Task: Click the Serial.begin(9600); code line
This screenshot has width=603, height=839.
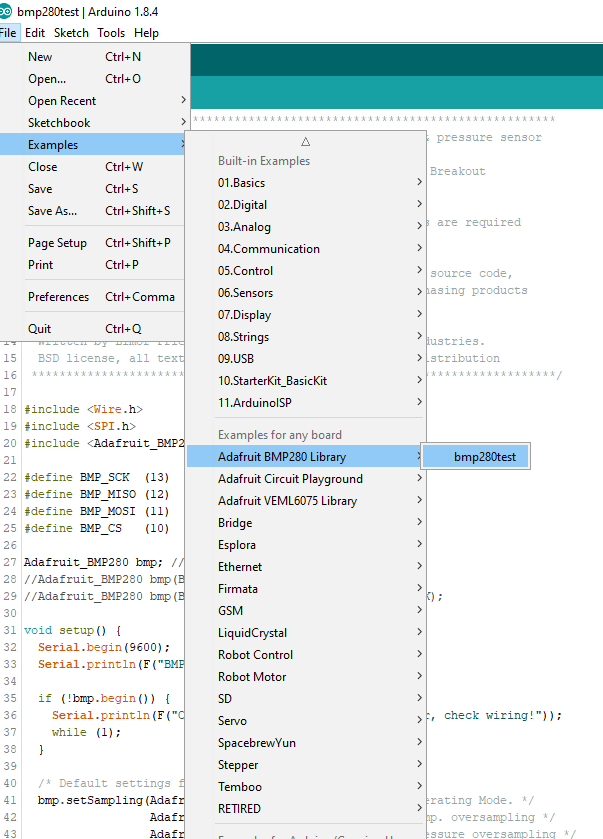Action: pos(104,647)
